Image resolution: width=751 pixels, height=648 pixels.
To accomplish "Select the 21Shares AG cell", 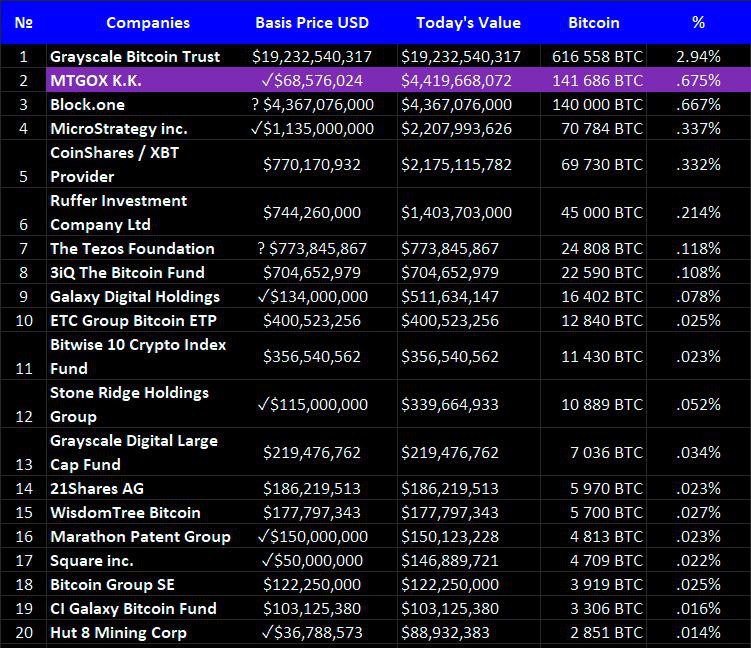I will pos(97,489).
